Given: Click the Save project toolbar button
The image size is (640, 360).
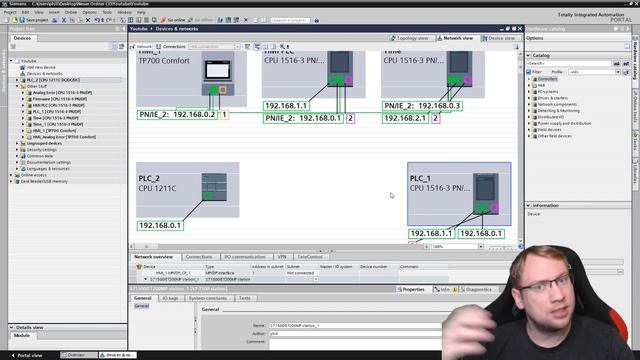Looking at the screenshot, I should coord(34,20).
